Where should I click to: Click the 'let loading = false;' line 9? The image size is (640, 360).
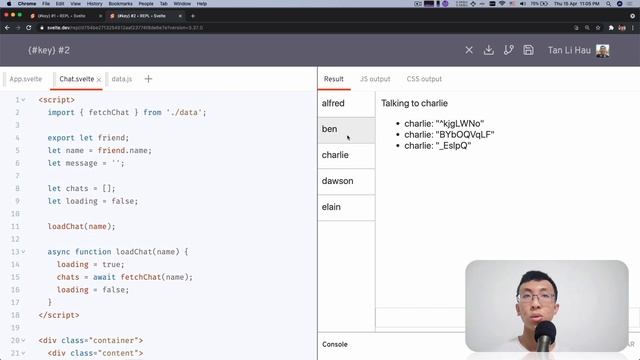tap(93, 201)
